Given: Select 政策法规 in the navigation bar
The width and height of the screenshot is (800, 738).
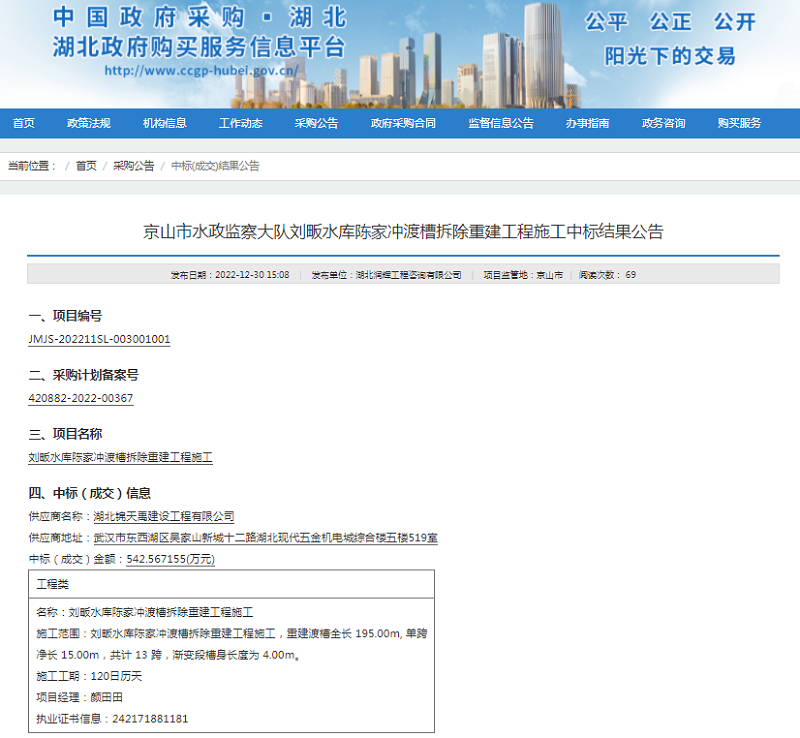Looking at the screenshot, I should [x=89, y=123].
